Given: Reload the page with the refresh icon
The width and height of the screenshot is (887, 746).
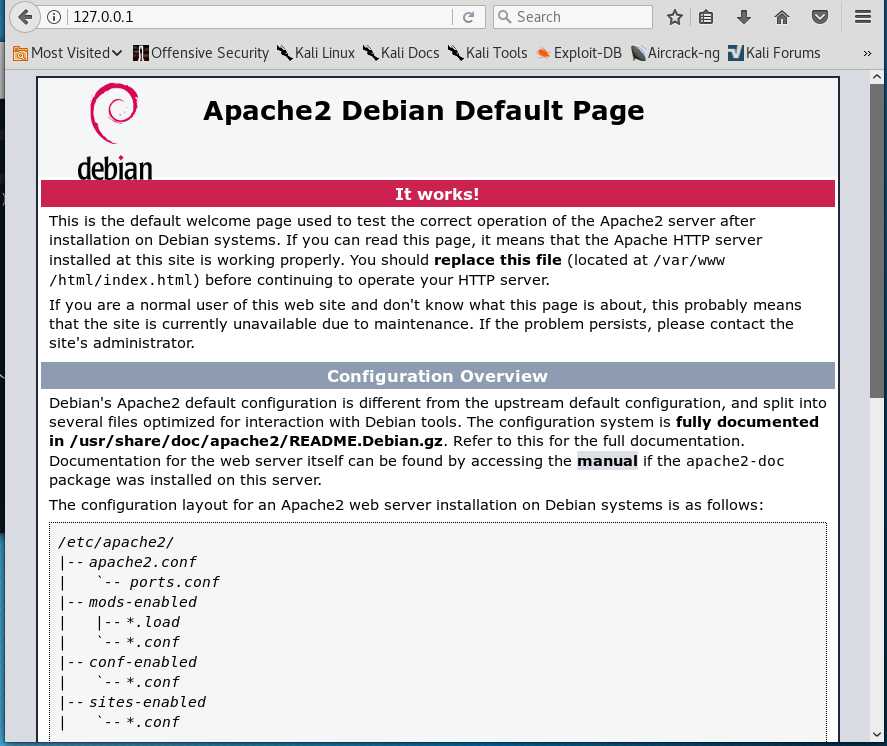Looking at the screenshot, I should (x=468, y=18).
